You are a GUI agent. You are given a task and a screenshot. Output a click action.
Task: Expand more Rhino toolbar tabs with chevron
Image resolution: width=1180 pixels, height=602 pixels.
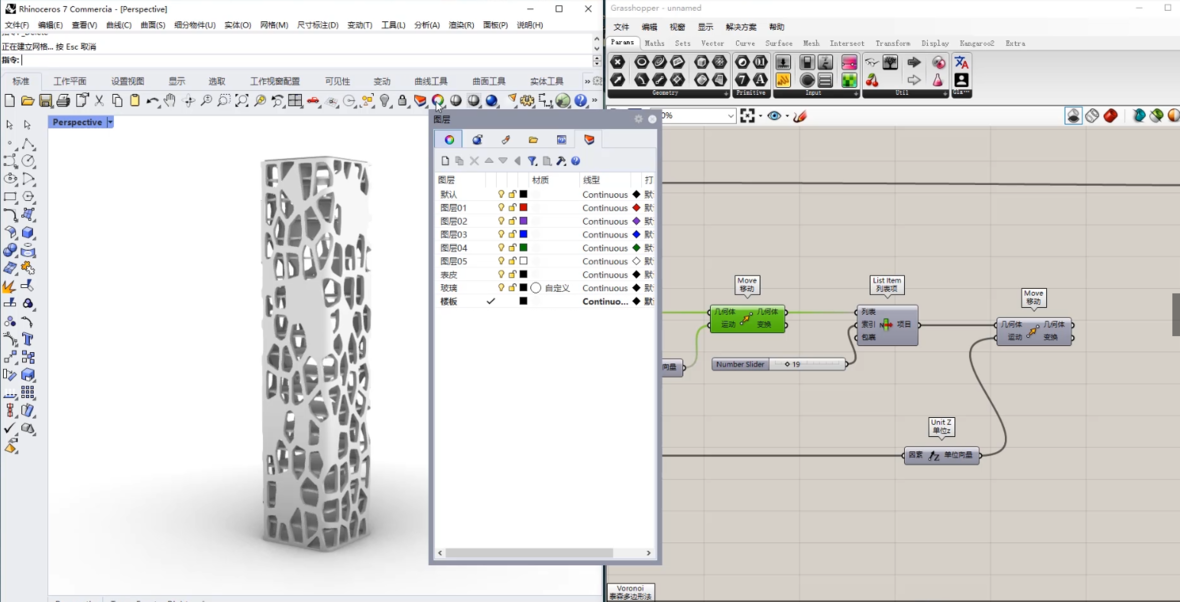coord(588,81)
